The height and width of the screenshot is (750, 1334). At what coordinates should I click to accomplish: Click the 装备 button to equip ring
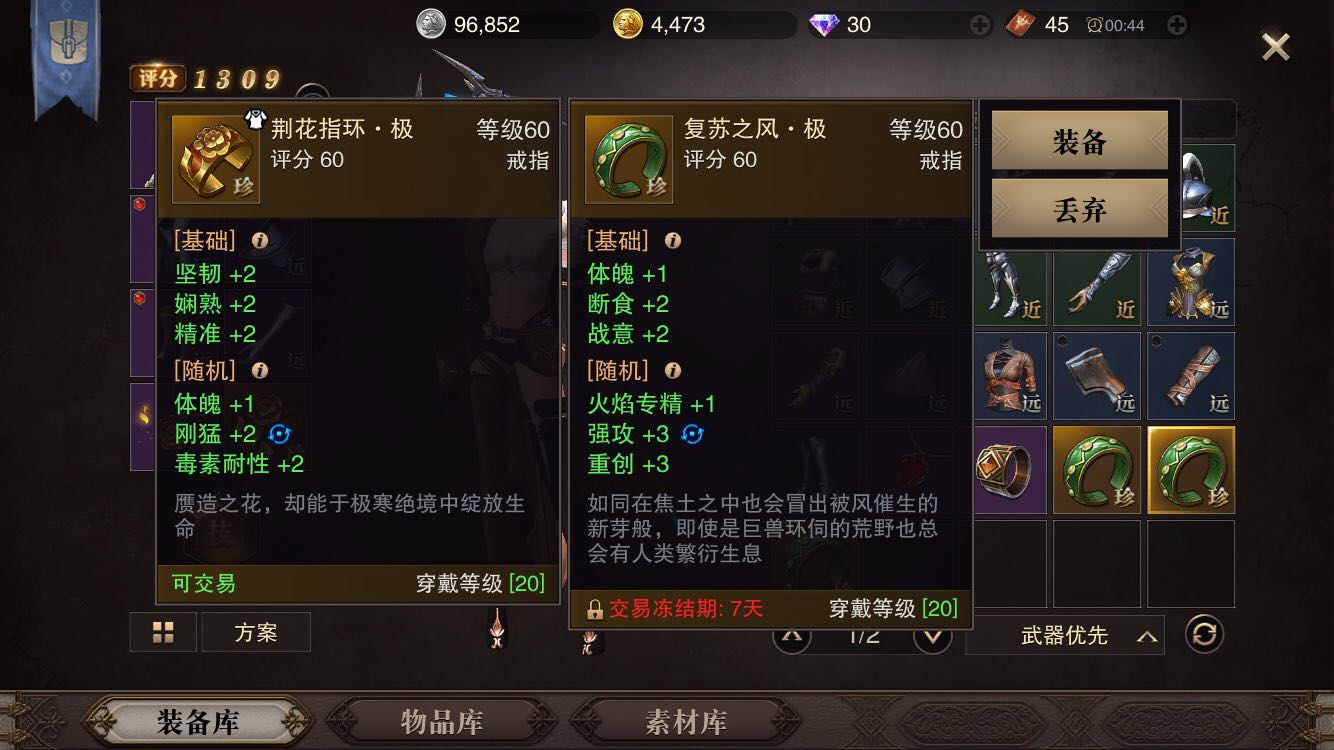pyautogui.click(x=1080, y=141)
